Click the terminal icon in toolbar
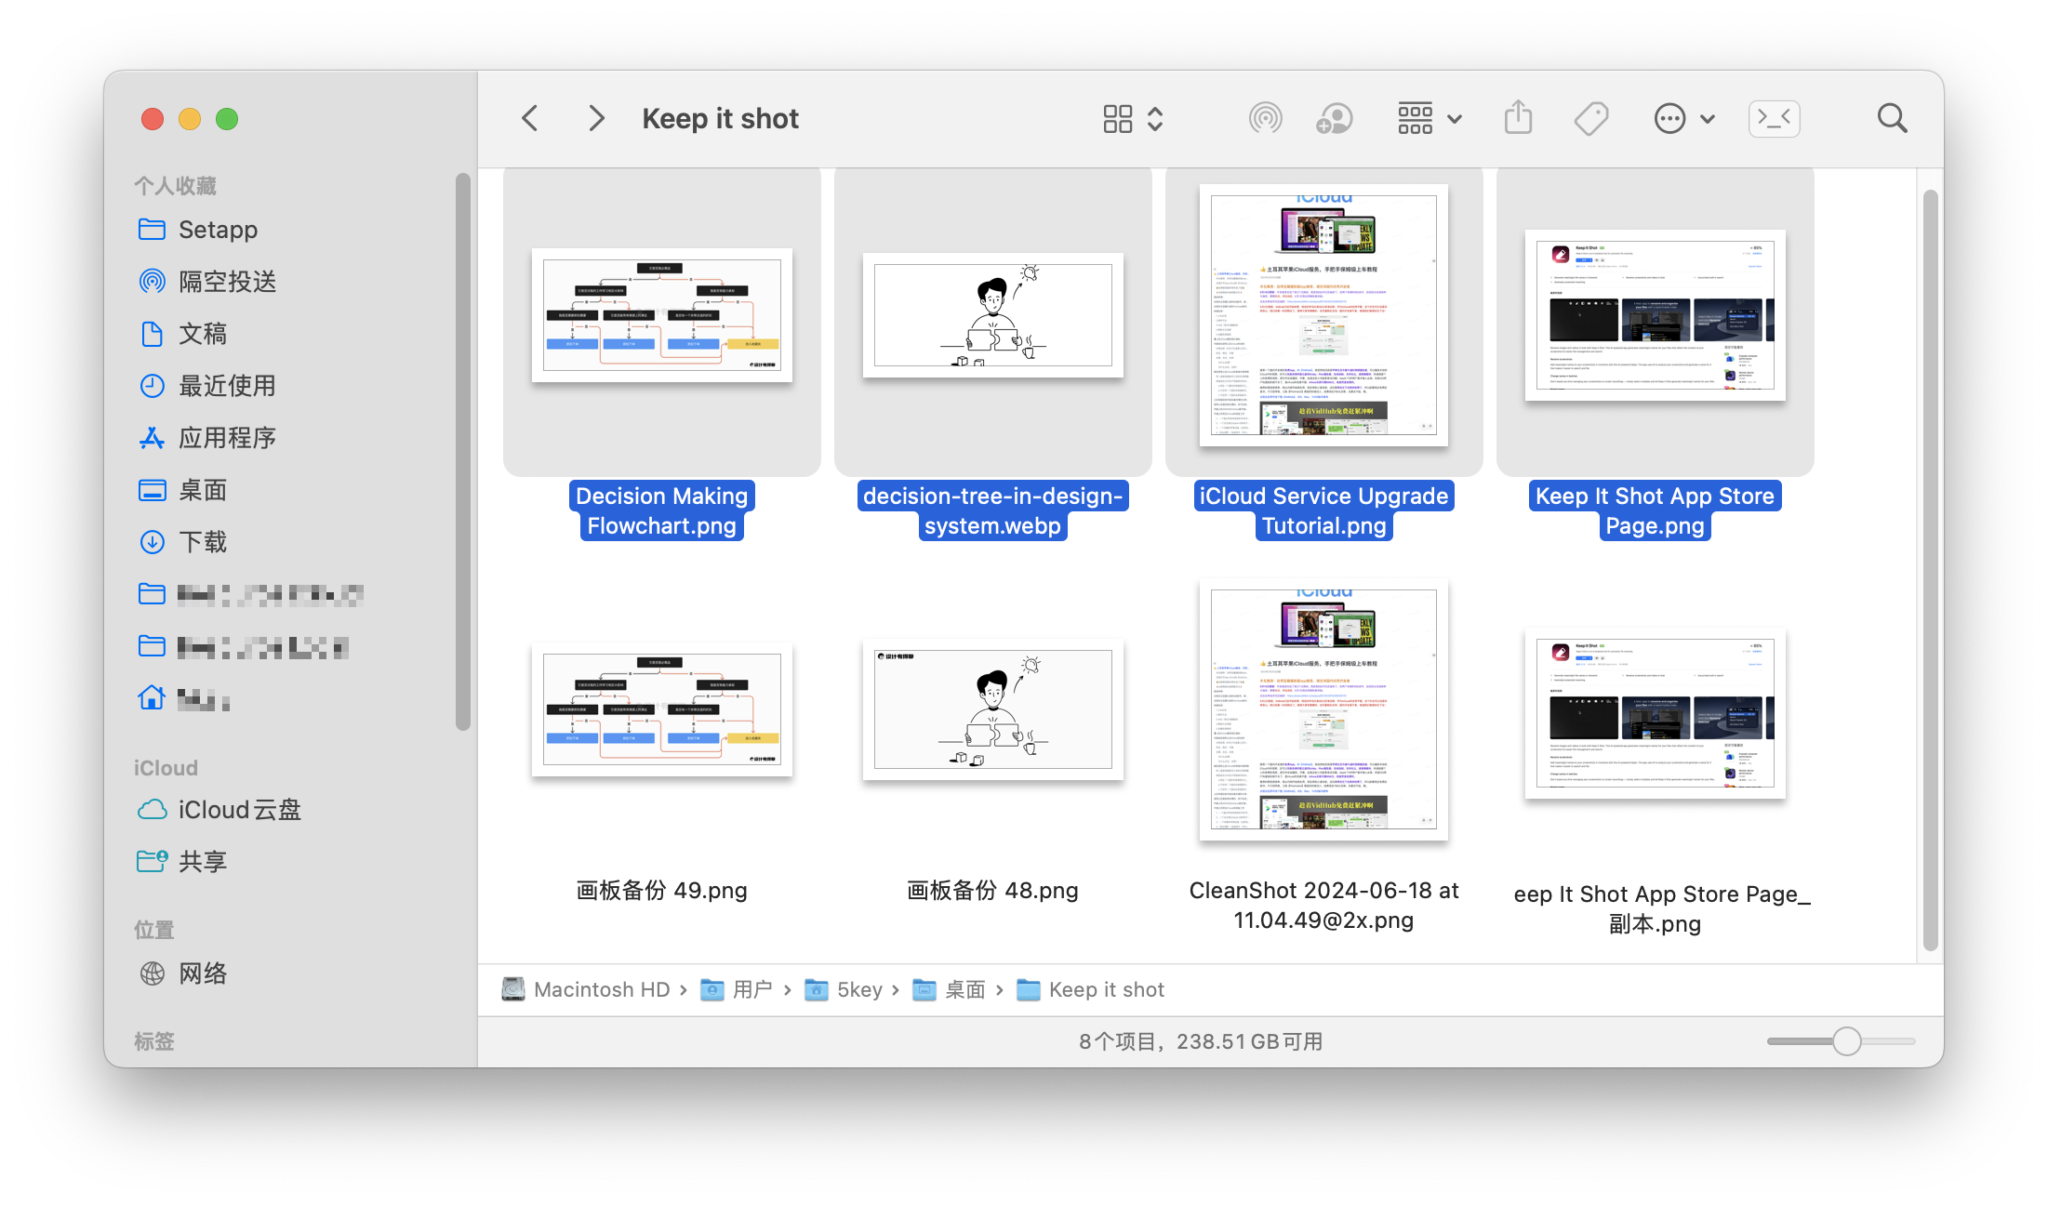The height and width of the screenshot is (1205, 2048). 1774,119
